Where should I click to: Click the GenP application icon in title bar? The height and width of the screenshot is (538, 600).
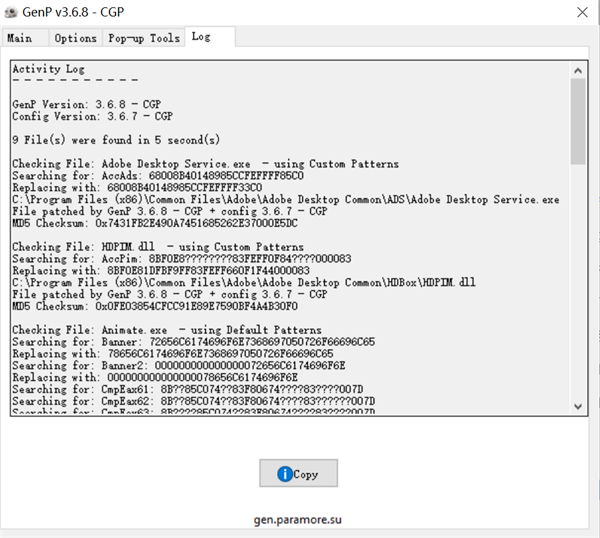tap(14, 12)
